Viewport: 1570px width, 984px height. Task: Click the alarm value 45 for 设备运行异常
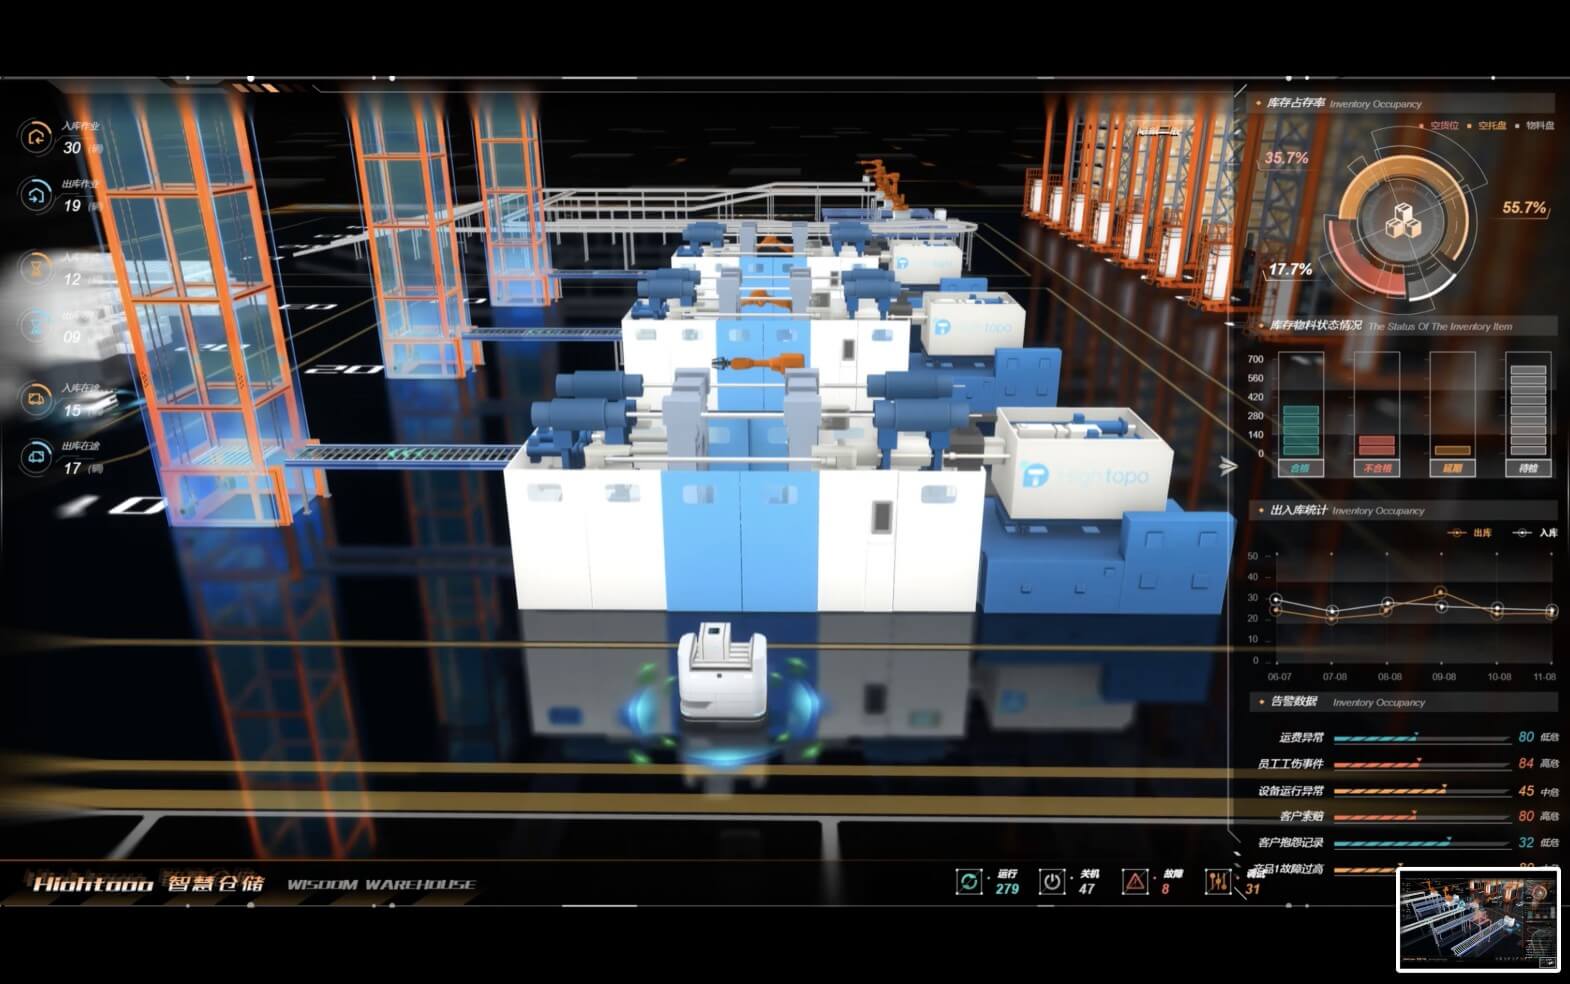click(1525, 790)
